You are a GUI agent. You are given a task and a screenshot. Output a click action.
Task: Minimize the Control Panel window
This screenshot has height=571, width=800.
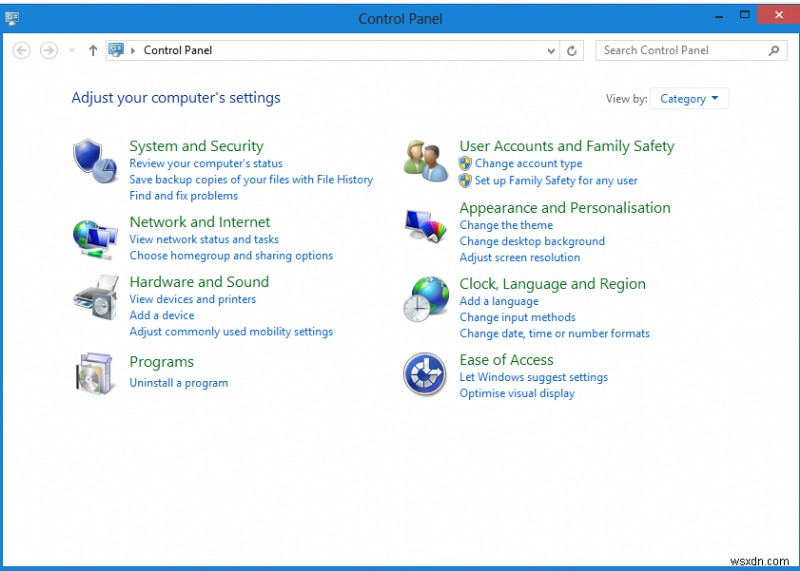(x=719, y=16)
